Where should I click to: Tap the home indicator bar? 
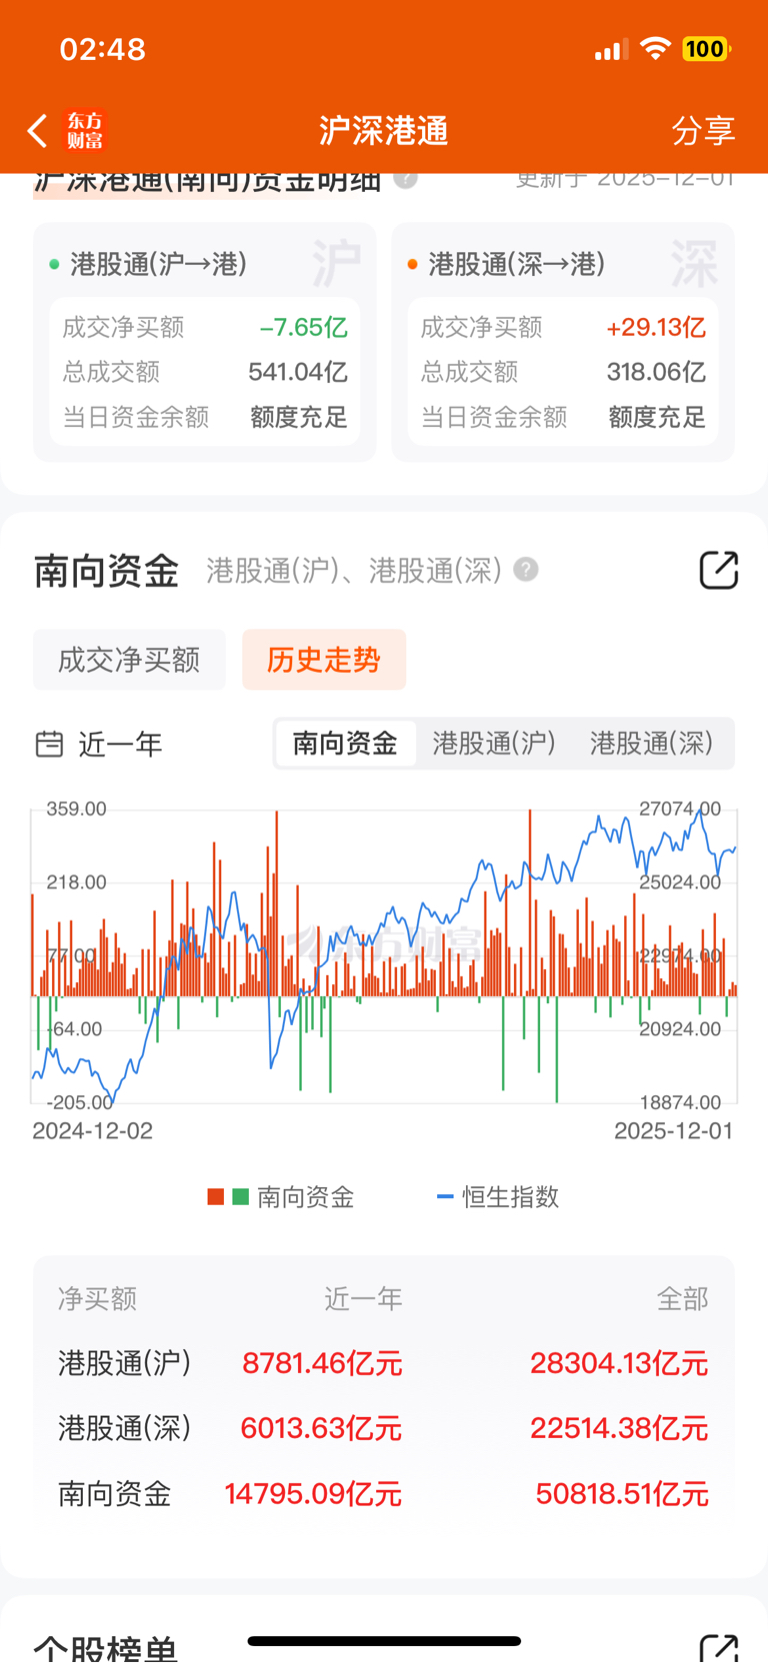384,1641
